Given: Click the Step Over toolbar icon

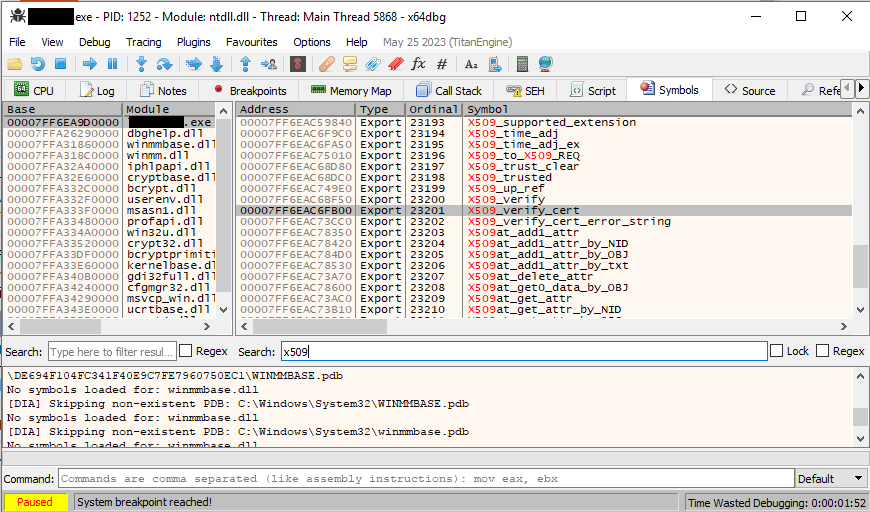Looking at the screenshot, I should click(x=164, y=64).
